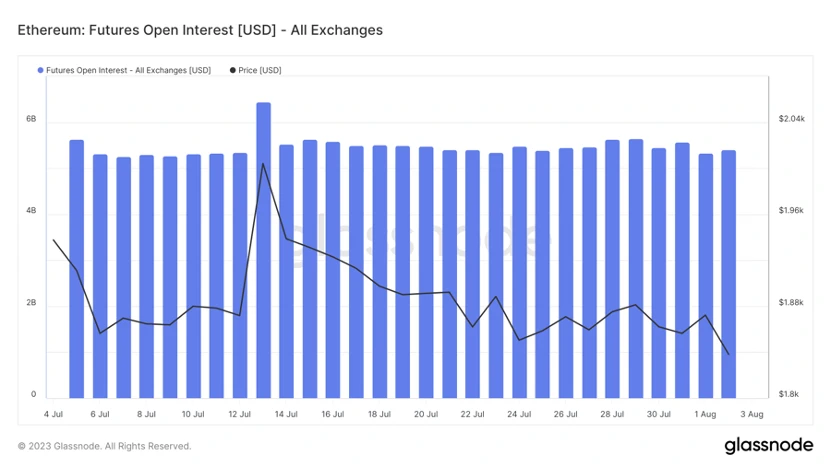Image resolution: width=832 pixels, height=468 pixels.
Task: Click the black Price legend dot
Action: (x=233, y=71)
